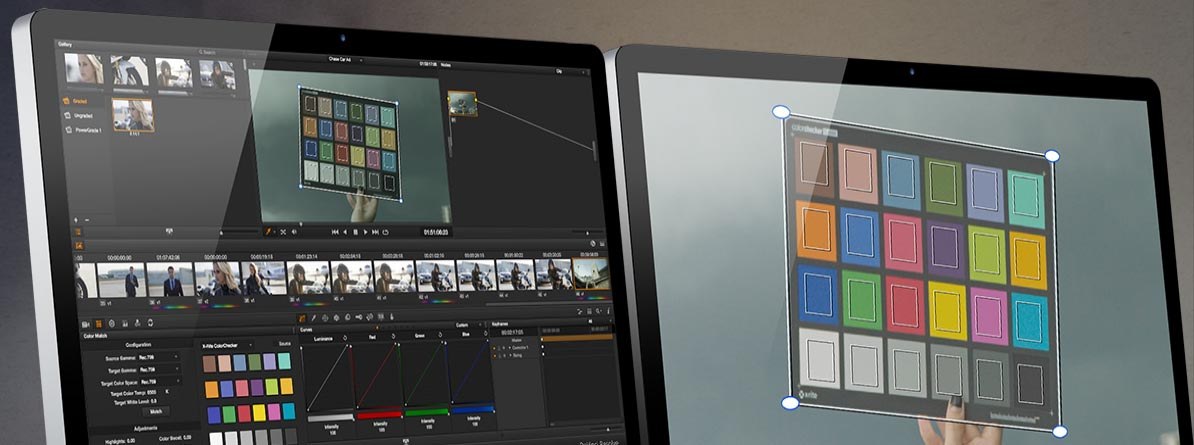Click the color picker wand icon below viewer
The image size is (1194, 445).
(269, 231)
